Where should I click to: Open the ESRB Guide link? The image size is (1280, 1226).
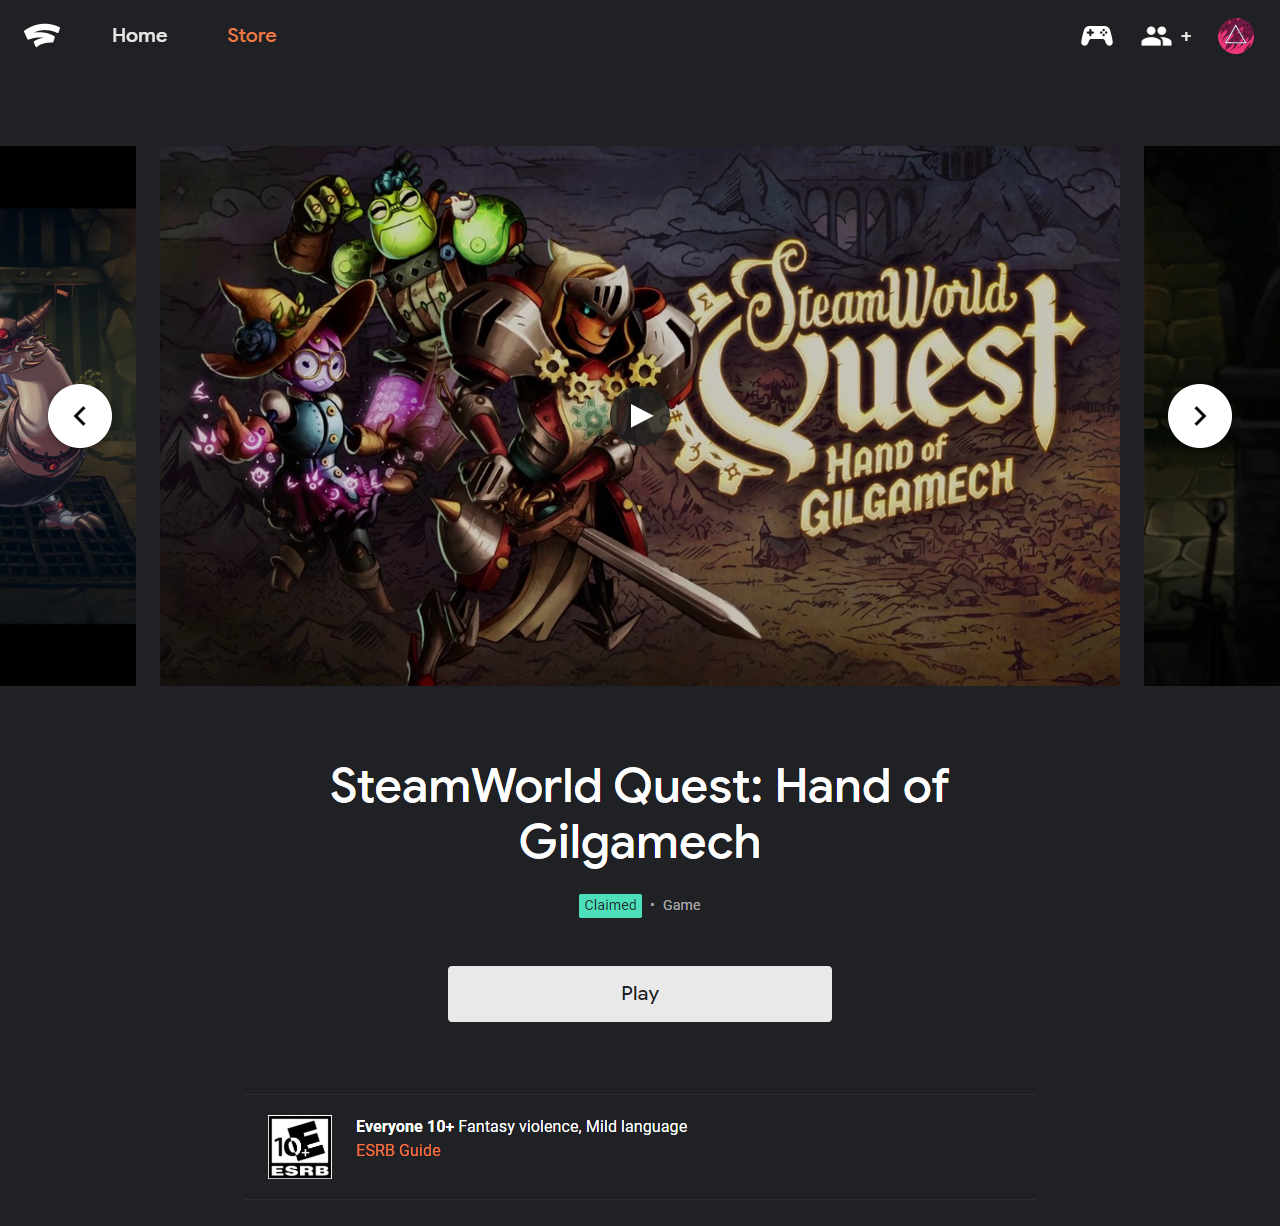[x=398, y=1151]
